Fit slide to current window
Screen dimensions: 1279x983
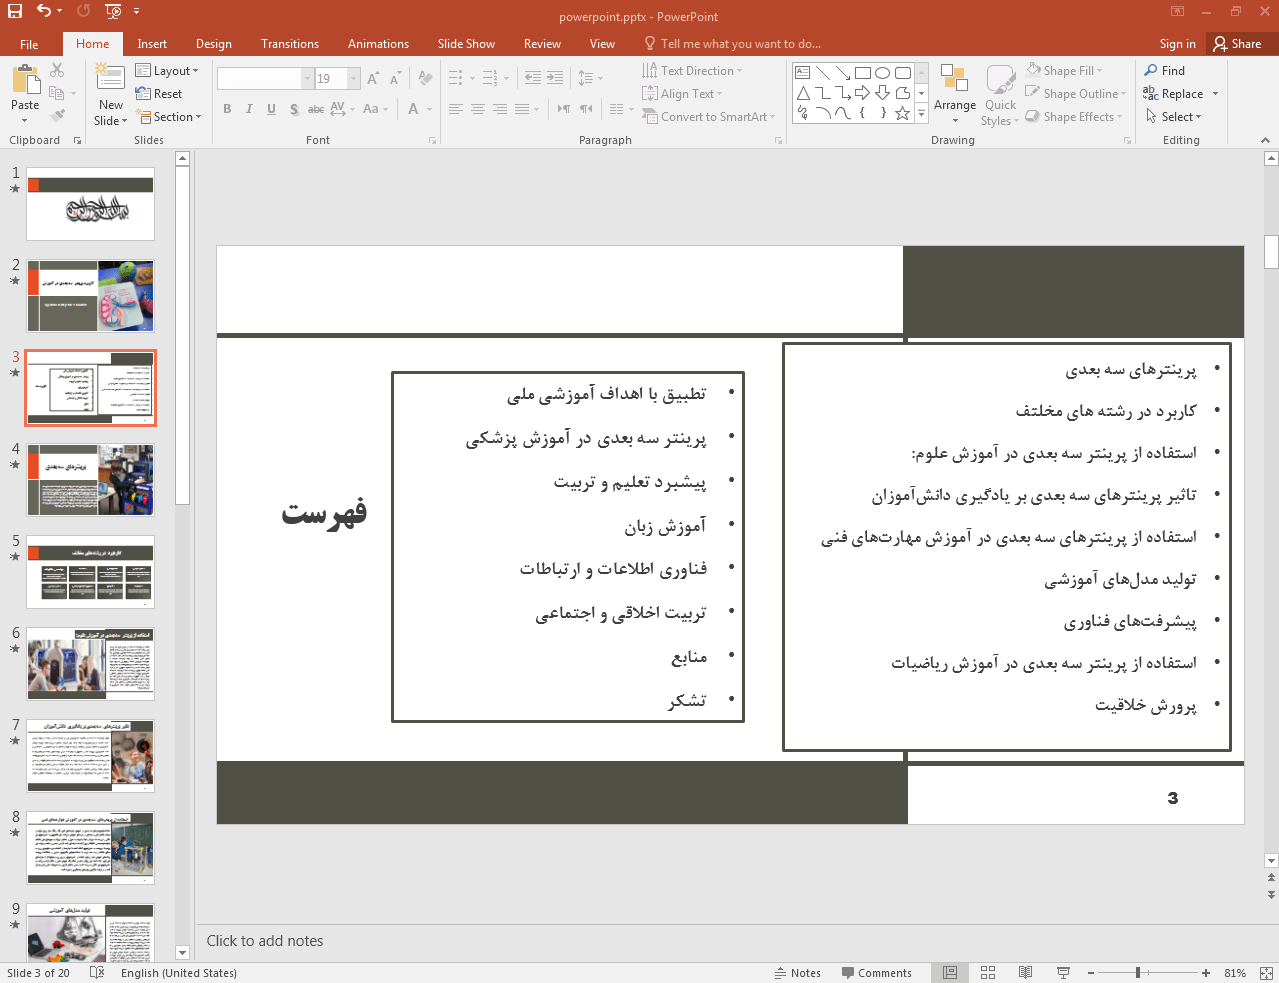(x=1266, y=973)
